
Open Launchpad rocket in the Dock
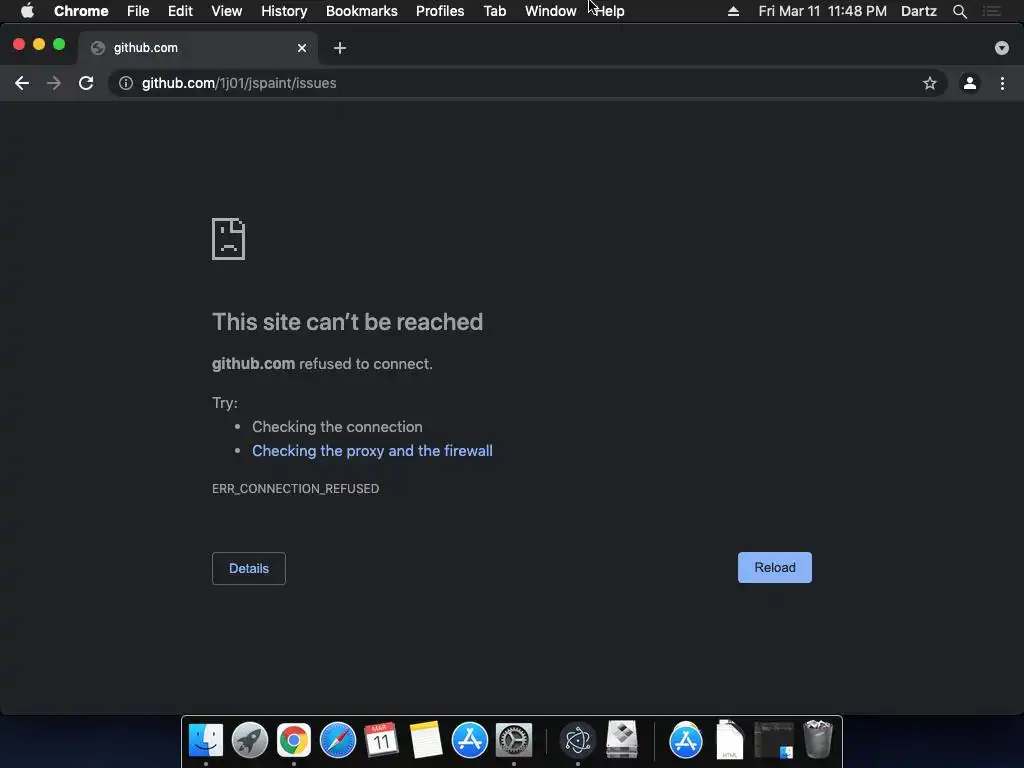(x=249, y=740)
